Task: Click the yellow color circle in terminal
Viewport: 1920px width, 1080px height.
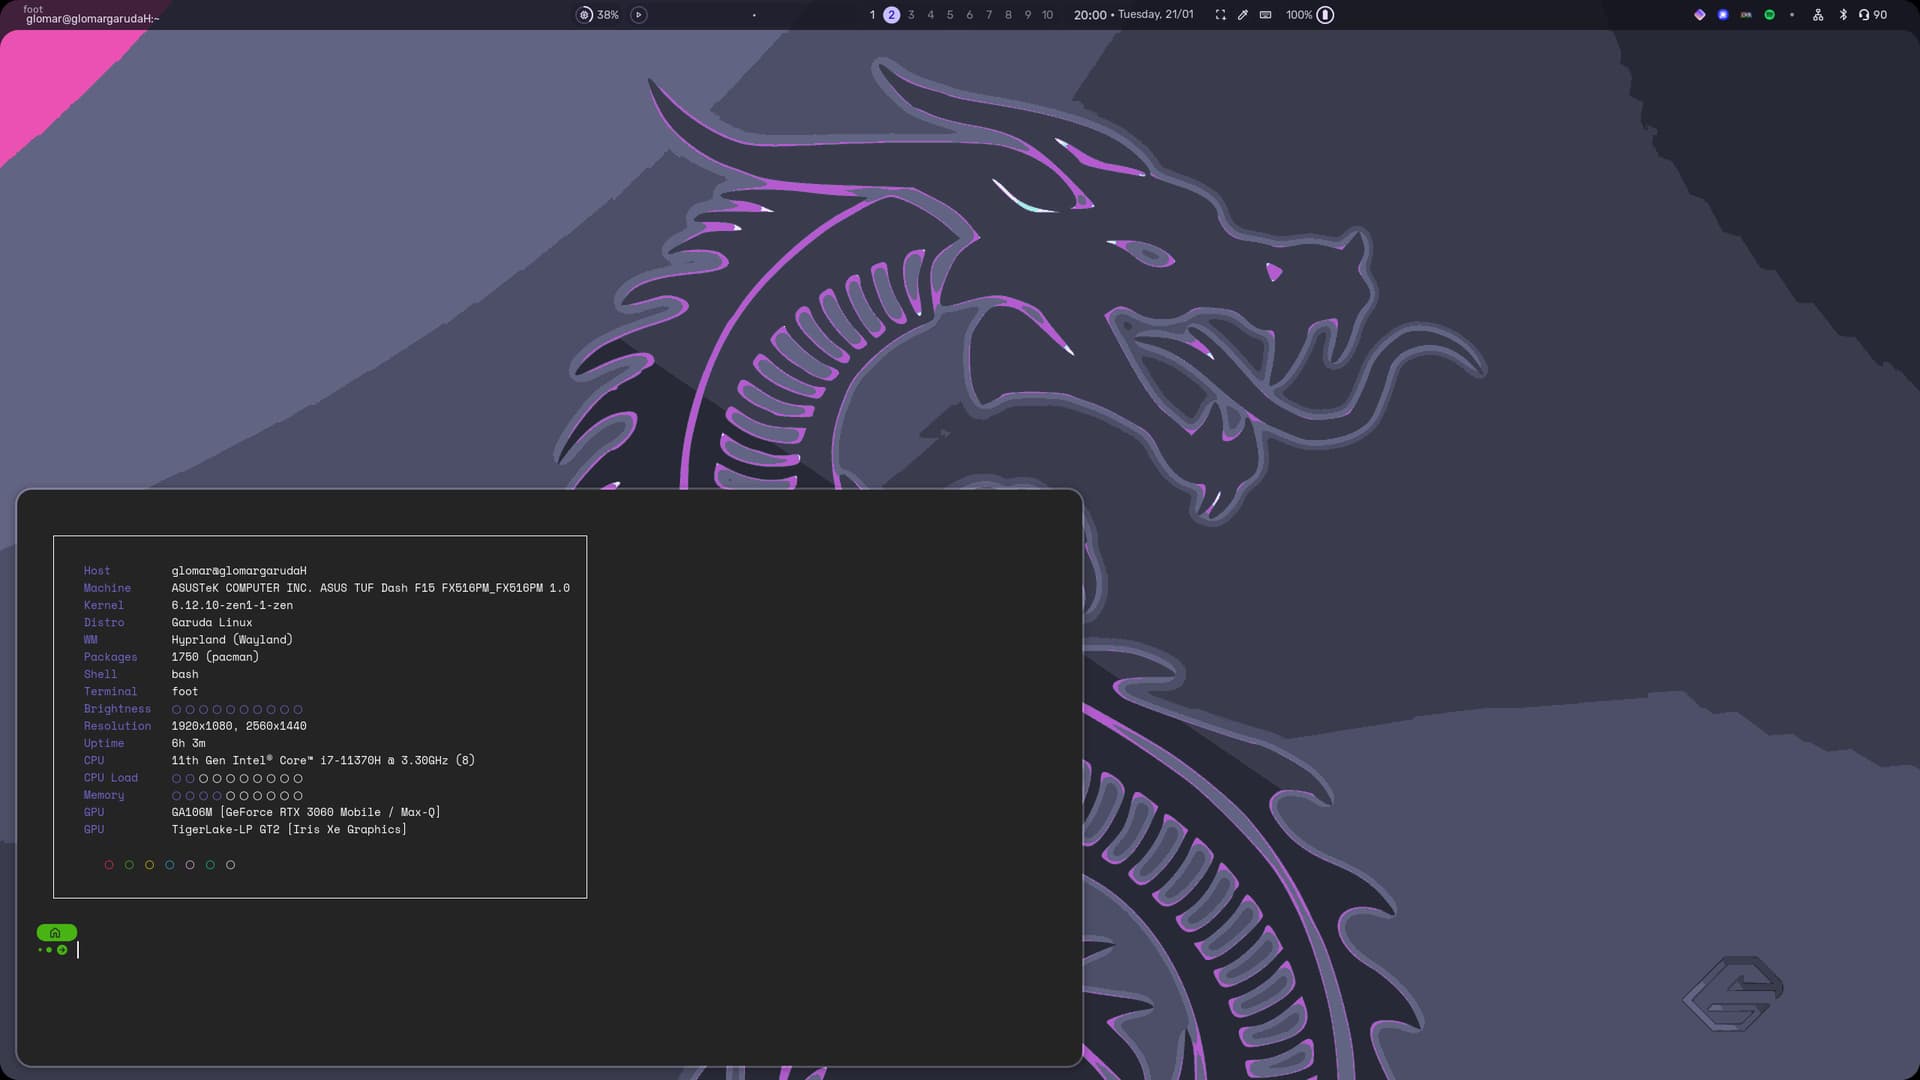Action: pyautogui.click(x=149, y=865)
